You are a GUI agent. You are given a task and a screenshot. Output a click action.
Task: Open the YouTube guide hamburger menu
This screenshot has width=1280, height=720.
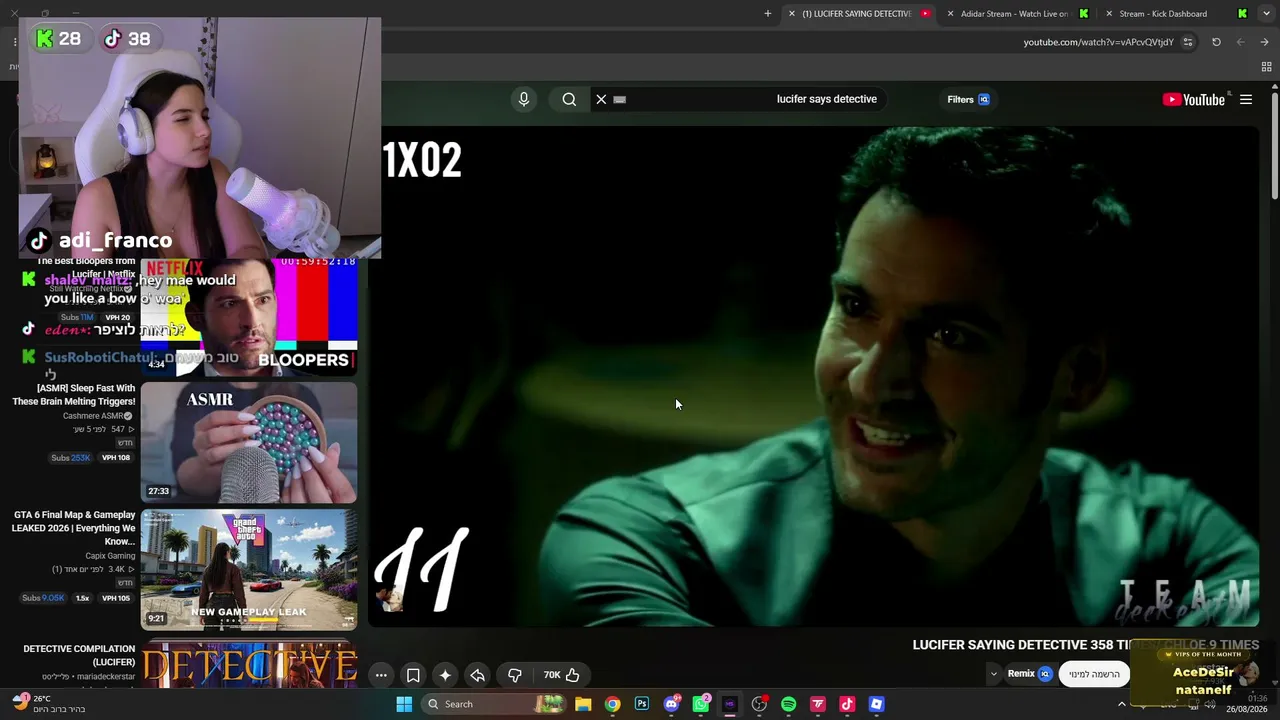[x=1246, y=99]
